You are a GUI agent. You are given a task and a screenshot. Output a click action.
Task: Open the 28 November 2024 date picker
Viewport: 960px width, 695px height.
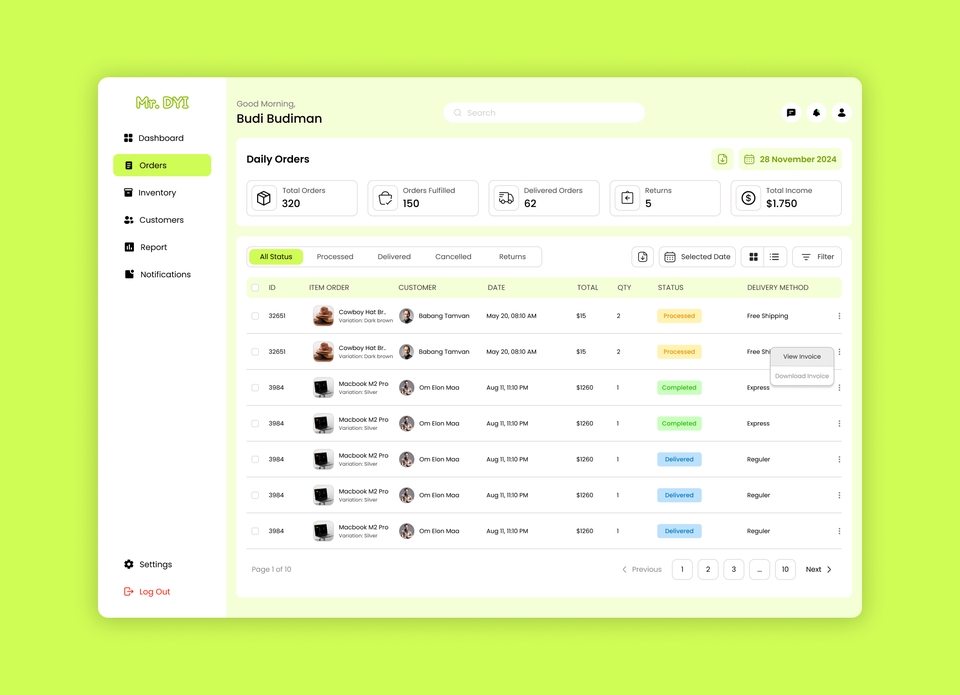tap(789, 159)
